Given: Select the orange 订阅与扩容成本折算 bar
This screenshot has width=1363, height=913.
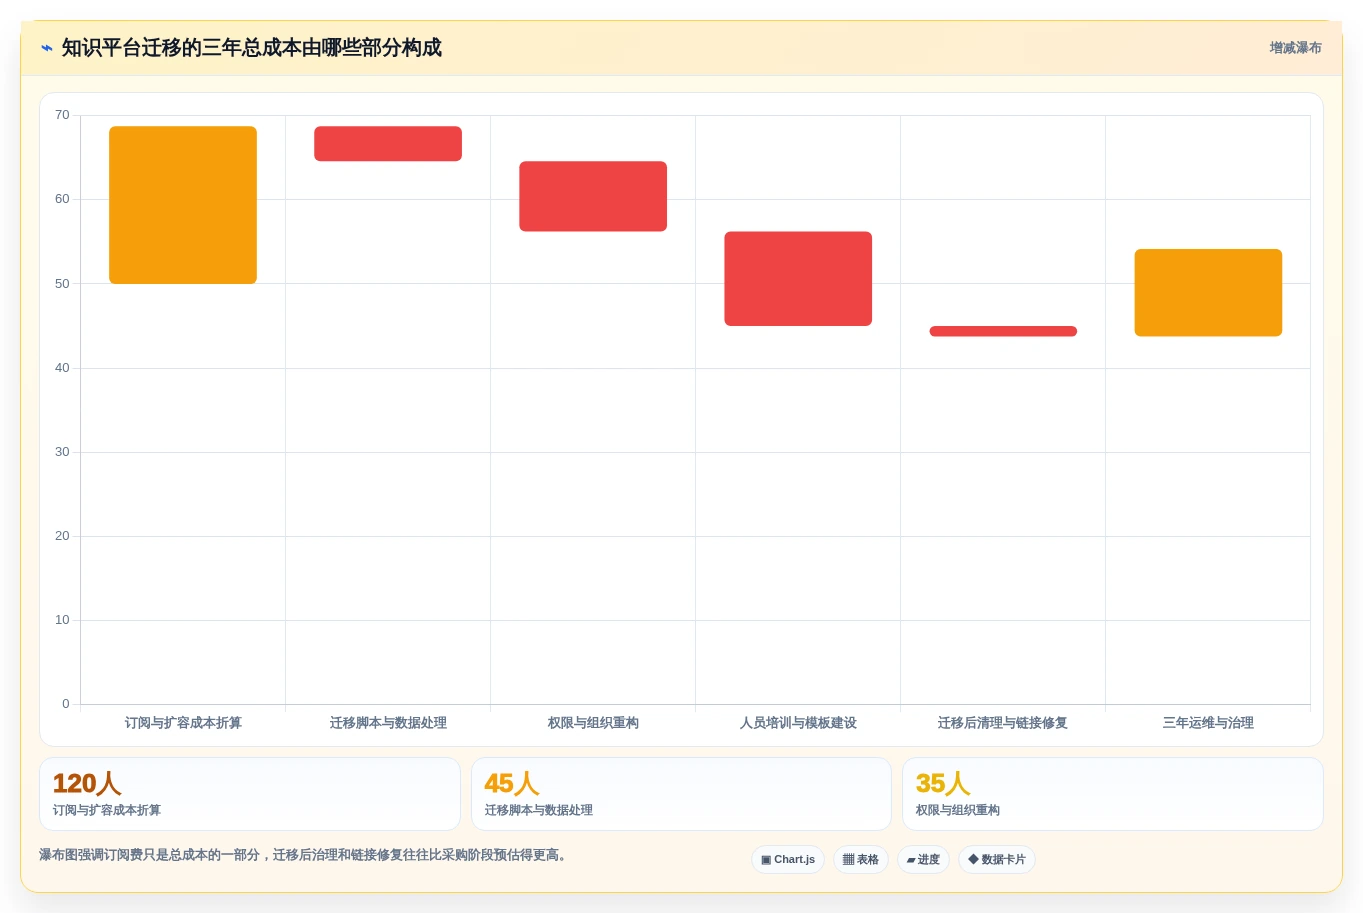Looking at the screenshot, I should pos(183,205).
